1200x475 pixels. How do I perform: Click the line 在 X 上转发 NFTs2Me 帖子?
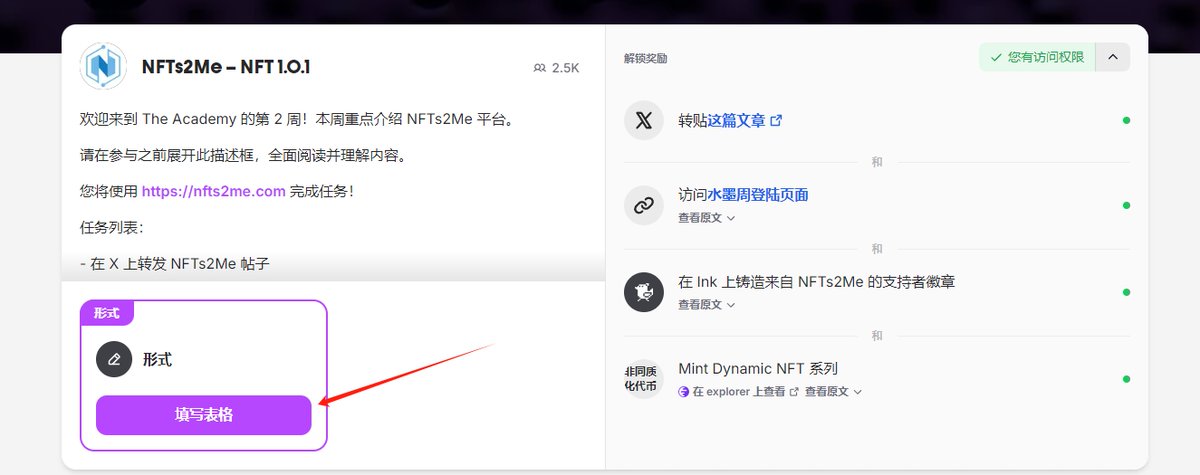pos(175,263)
